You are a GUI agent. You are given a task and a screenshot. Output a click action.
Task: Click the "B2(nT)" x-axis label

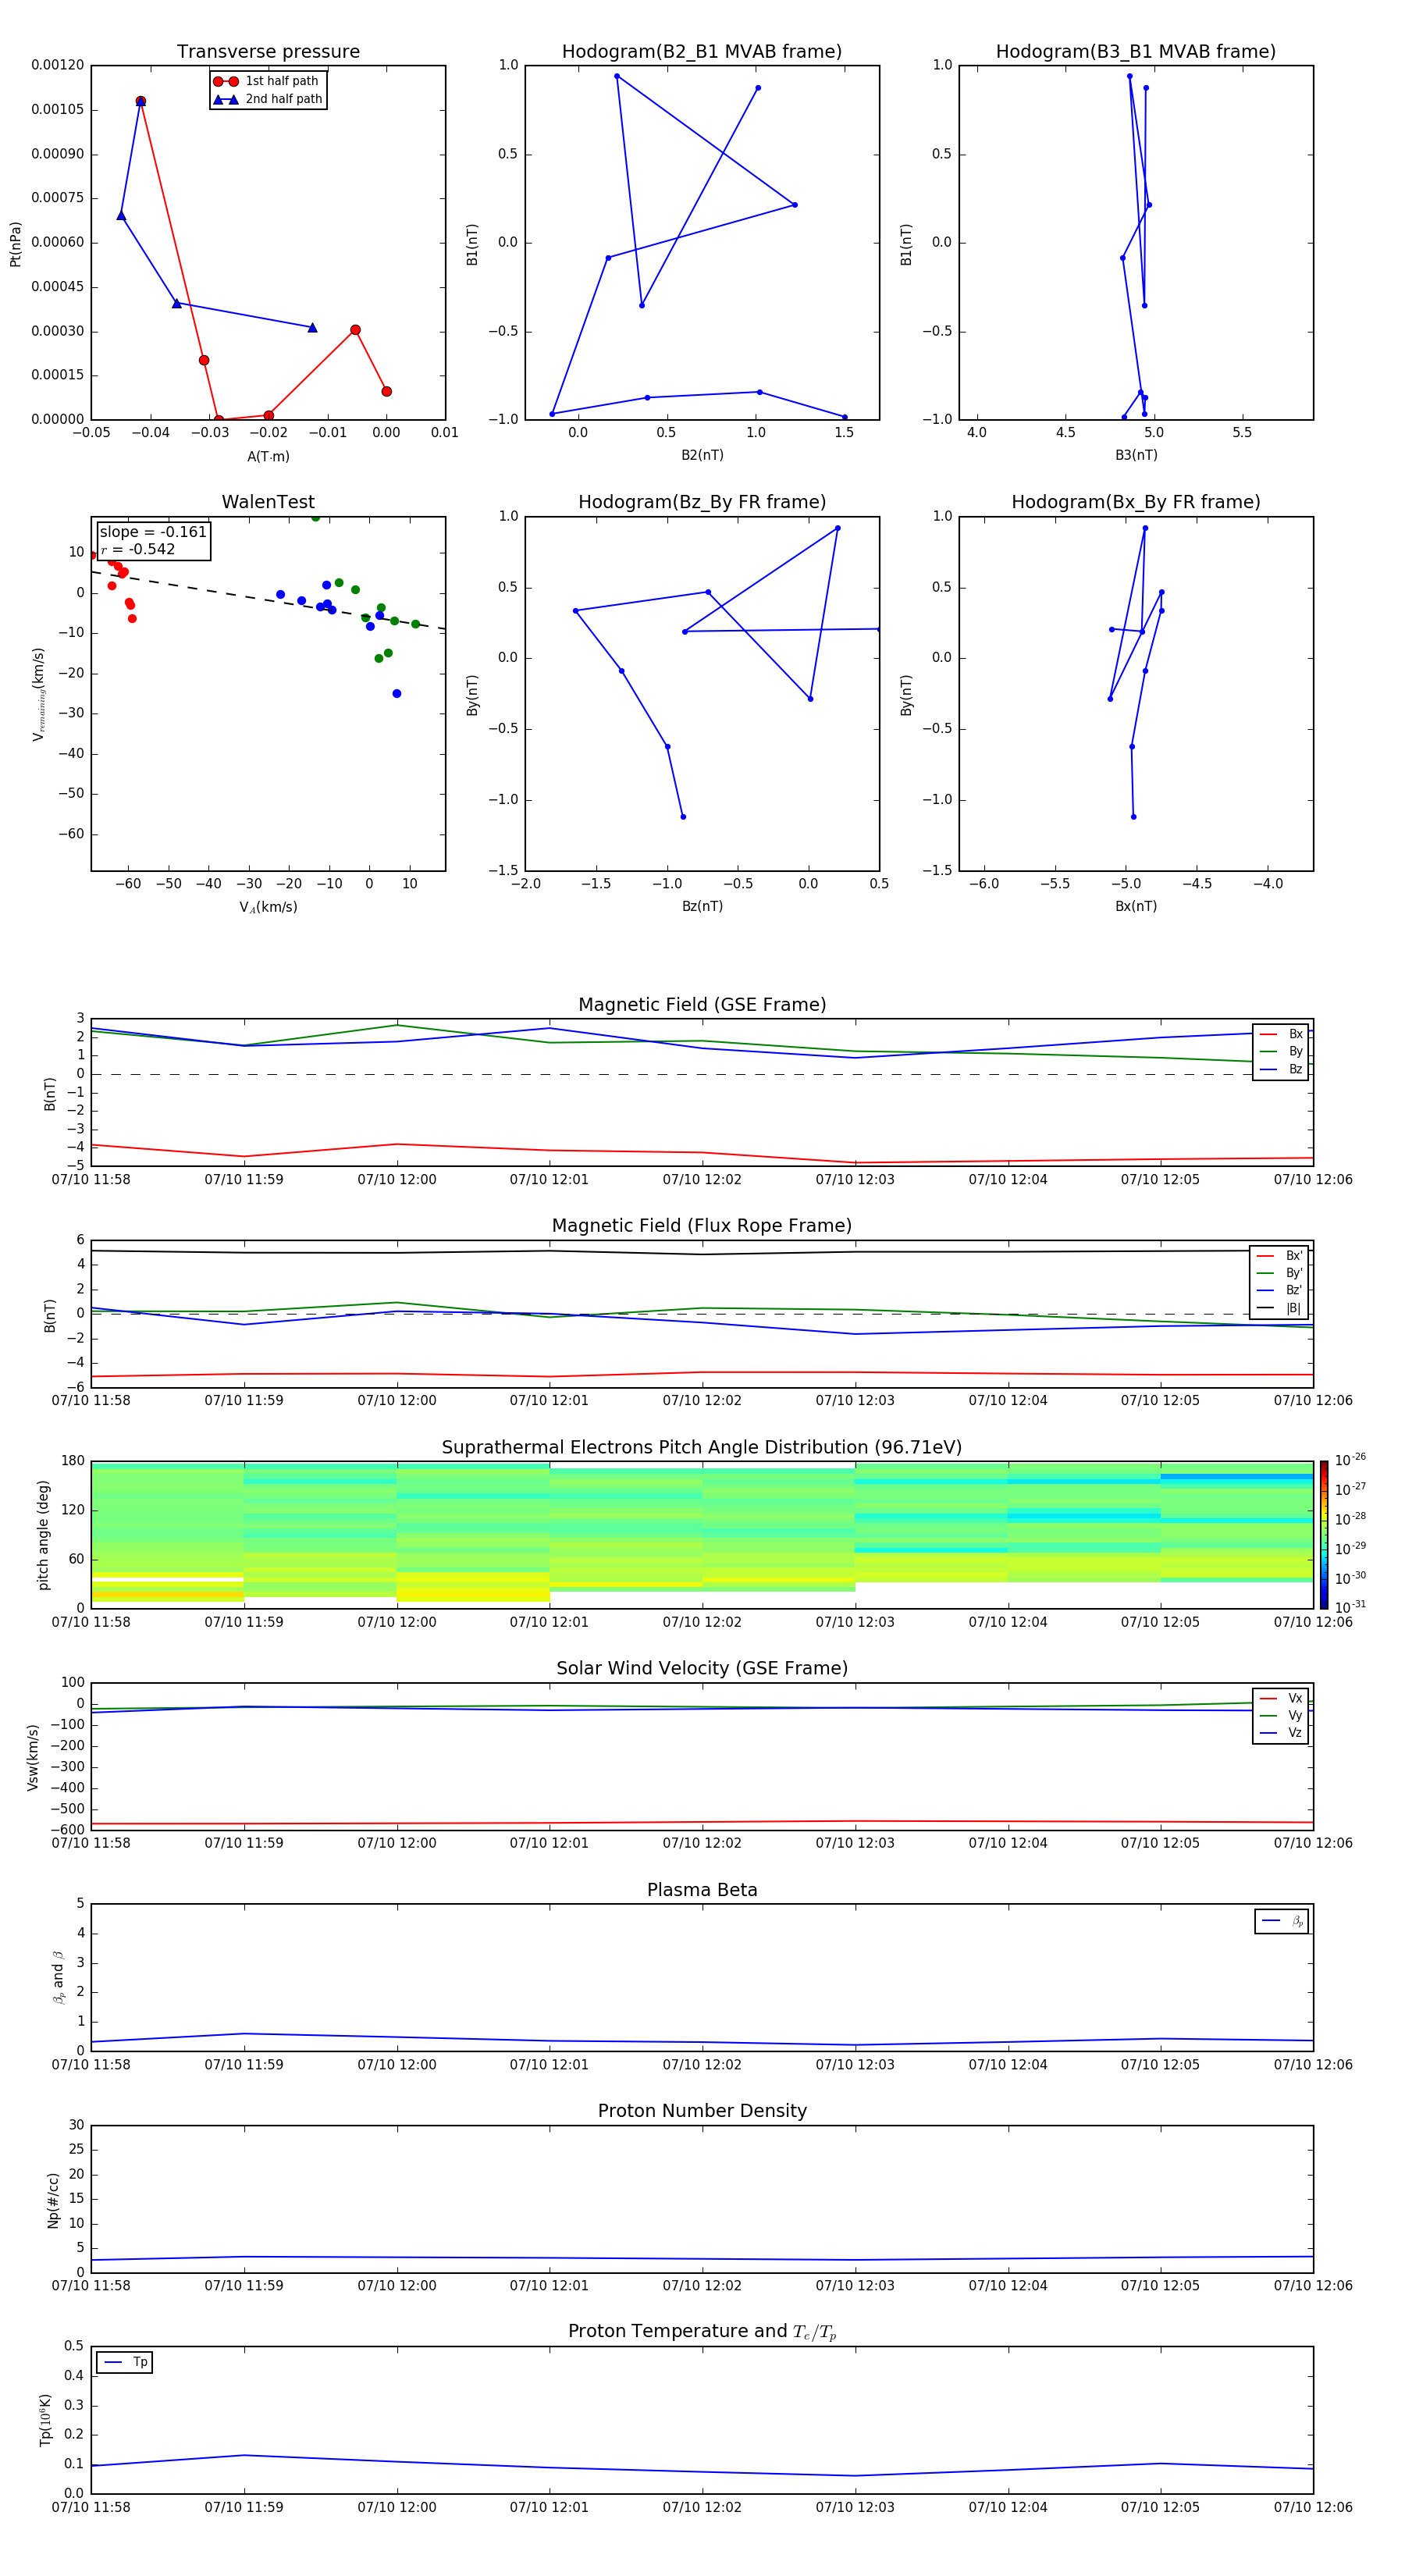(702, 455)
